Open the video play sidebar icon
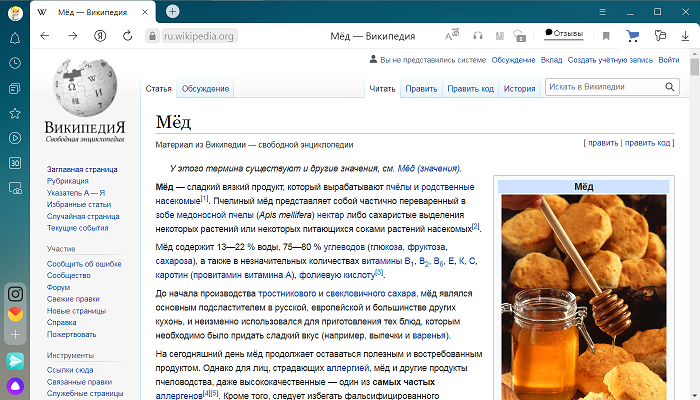This screenshot has height=400, width=700. coord(15,138)
